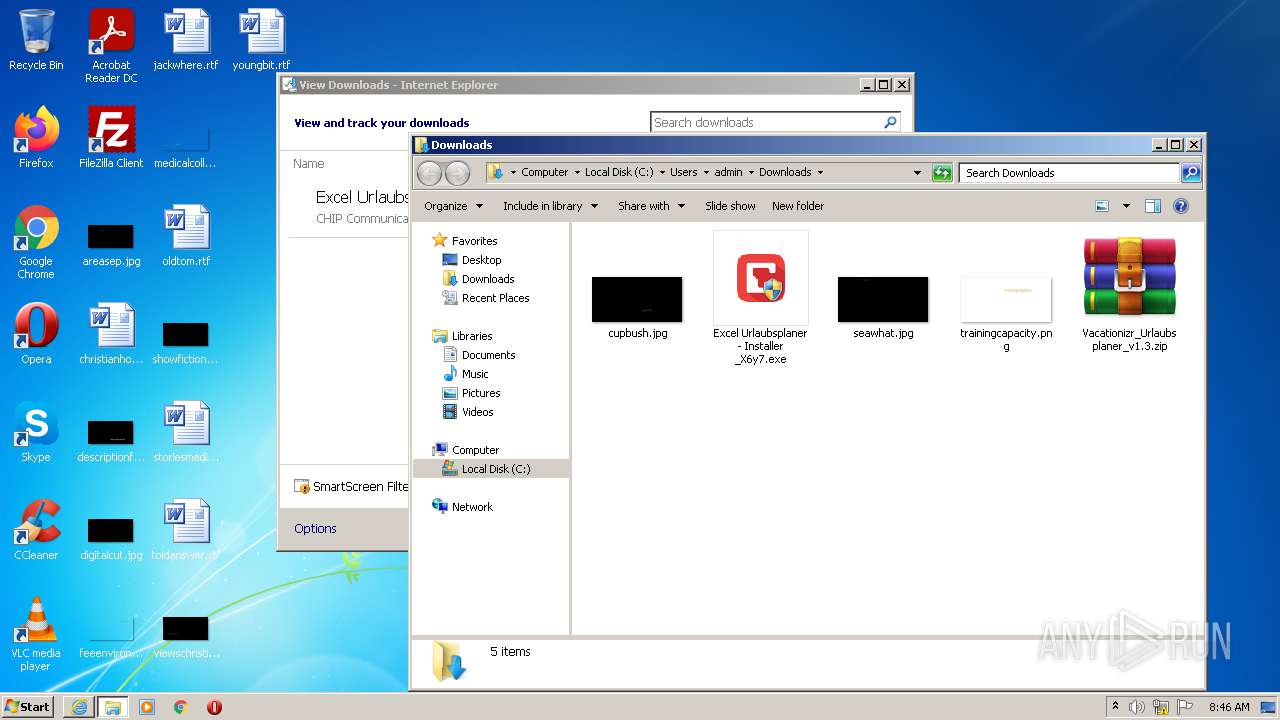The height and width of the screenshot is (720, 1280).
Task: Open the Share with dropdown
Action: [651, 206]
